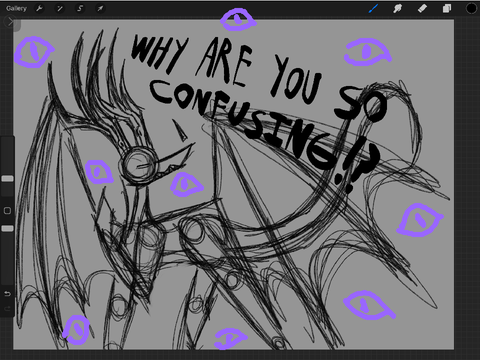This screenshot has width=480, height=360.
Task: Select the Brush tool
Action: tap(373, 9)
